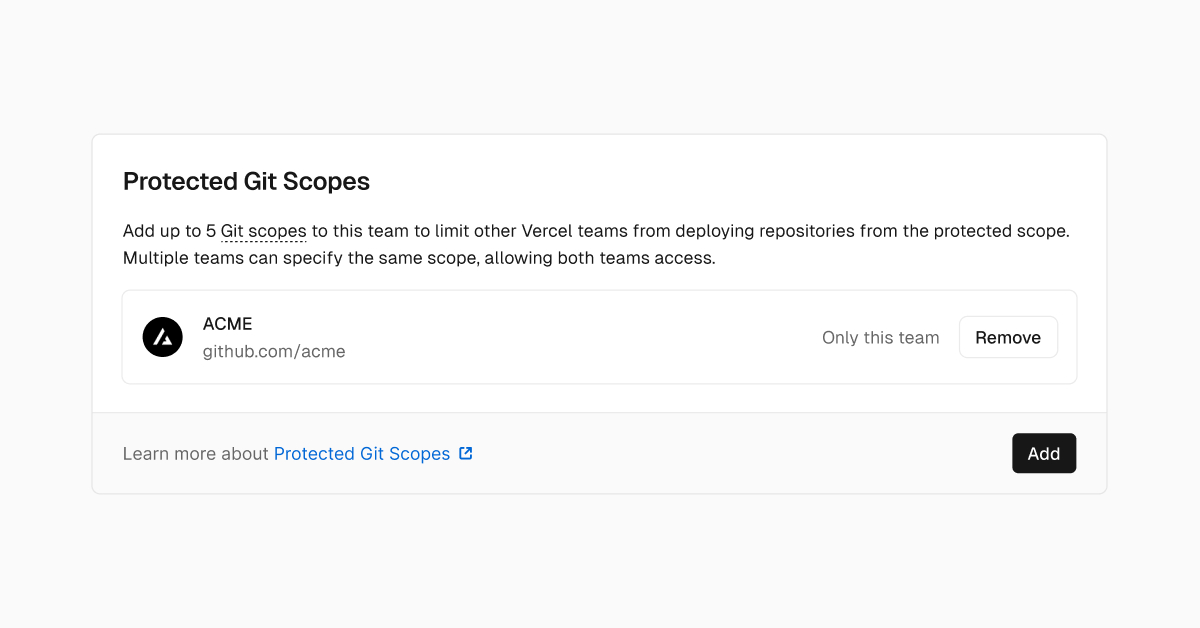
Task: Remove the ACME scope
Action: pyautogui.click(x=1008, y=337)
